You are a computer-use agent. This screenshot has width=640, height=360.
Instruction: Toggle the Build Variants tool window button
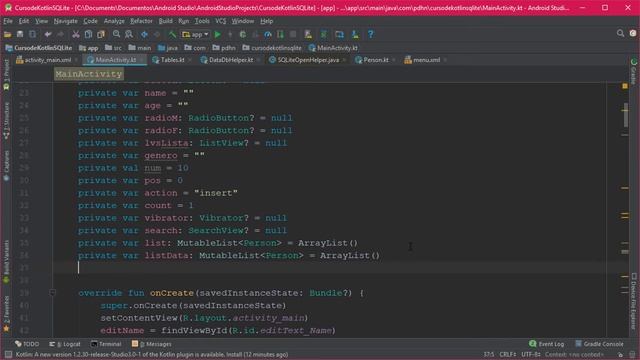coord(6,261)
